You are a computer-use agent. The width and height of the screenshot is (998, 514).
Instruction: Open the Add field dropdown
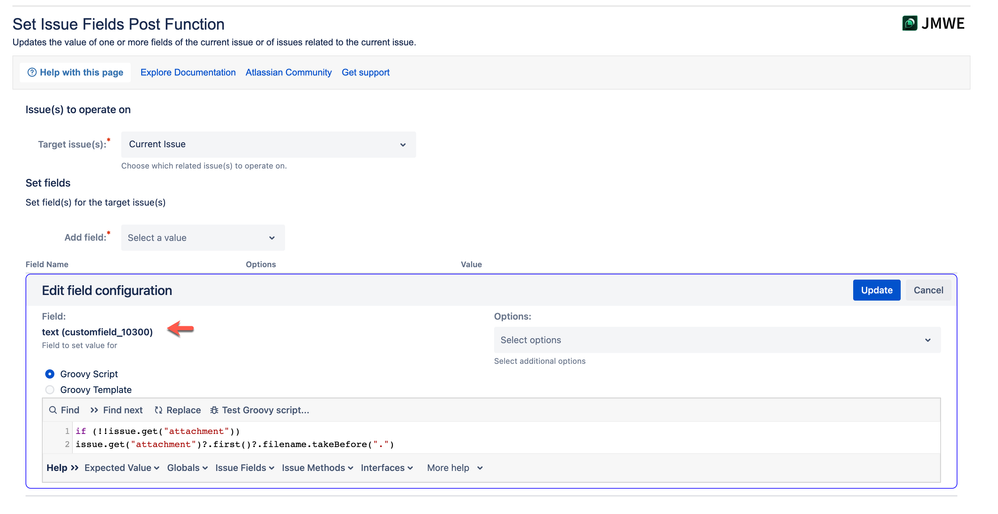[202, 238]
